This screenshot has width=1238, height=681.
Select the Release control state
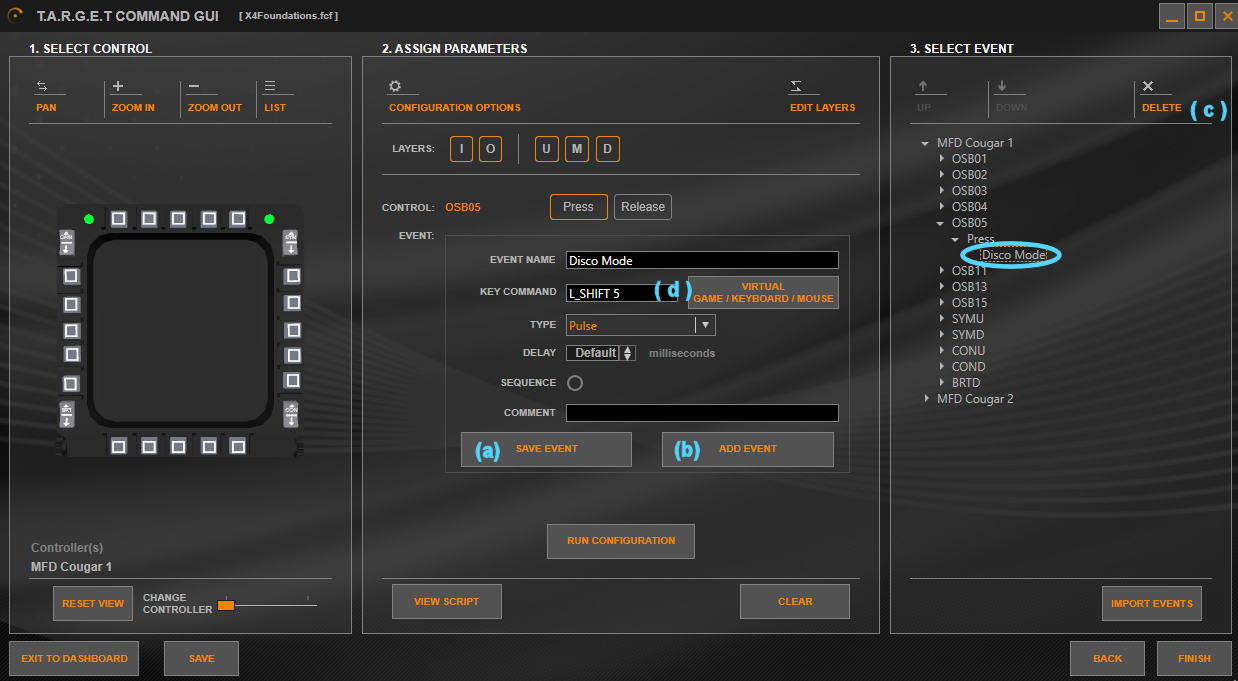(x=643, y=207)
